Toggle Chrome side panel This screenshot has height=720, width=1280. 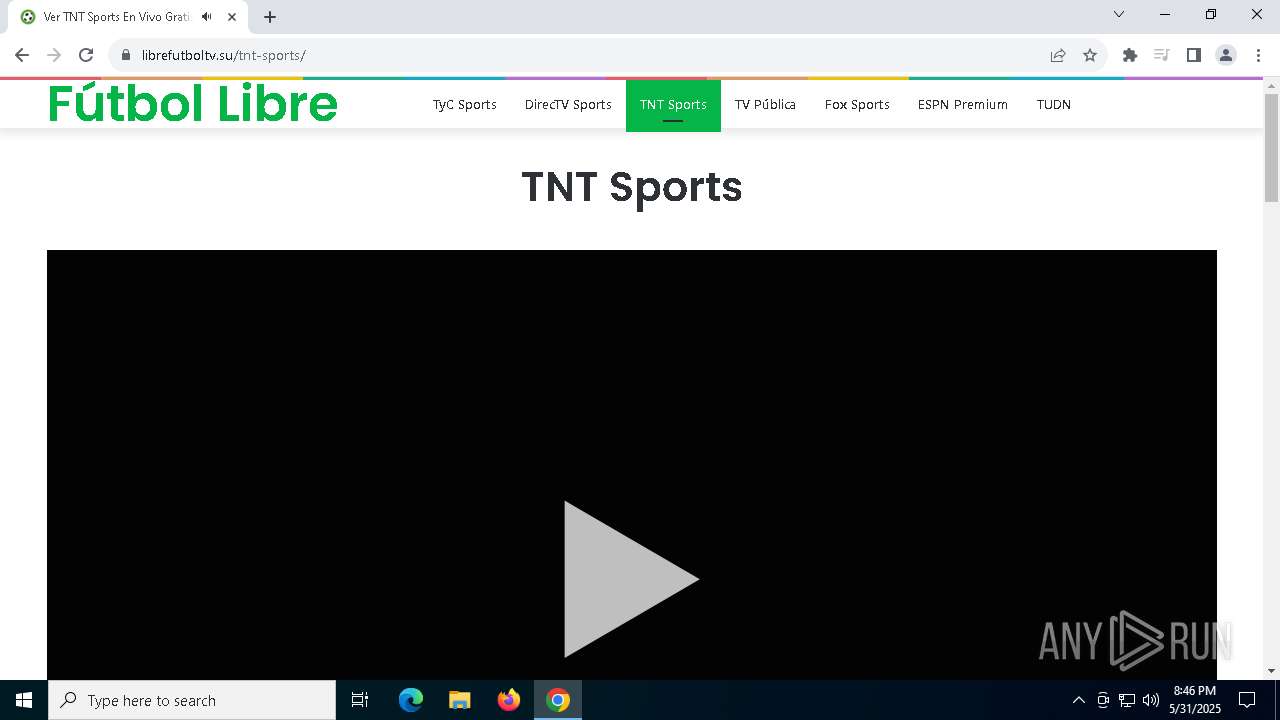point(1194,55)
